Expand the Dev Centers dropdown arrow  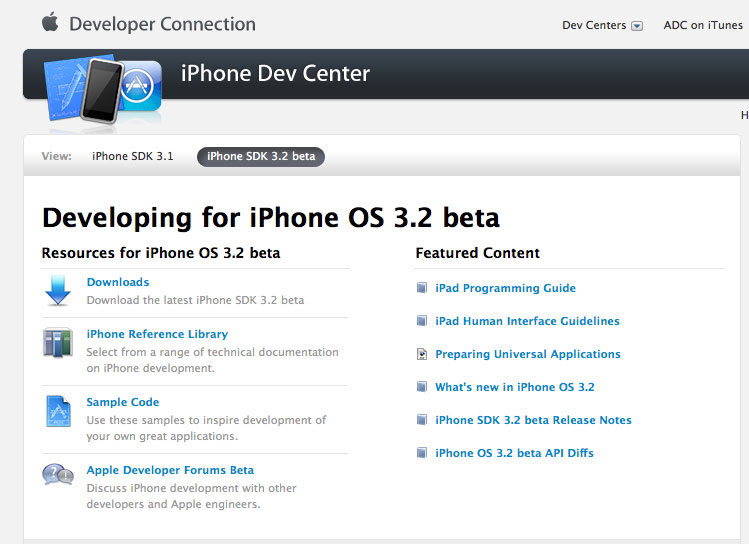tap(637, 26)
